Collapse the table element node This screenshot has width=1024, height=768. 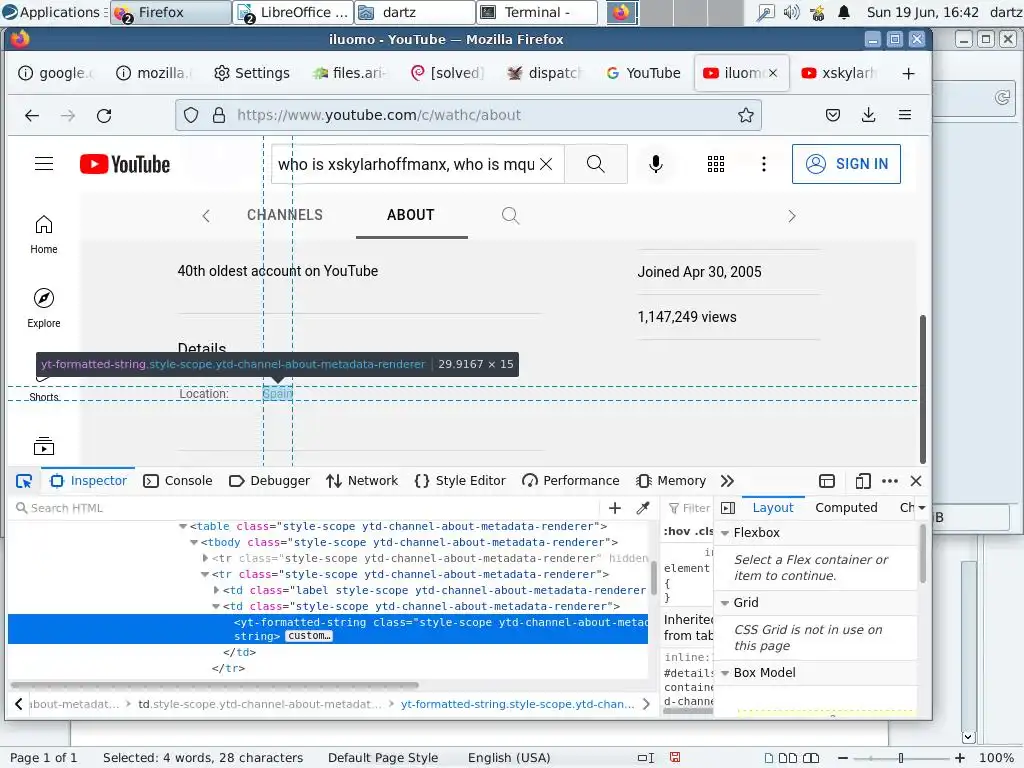[x=183, y=526]
